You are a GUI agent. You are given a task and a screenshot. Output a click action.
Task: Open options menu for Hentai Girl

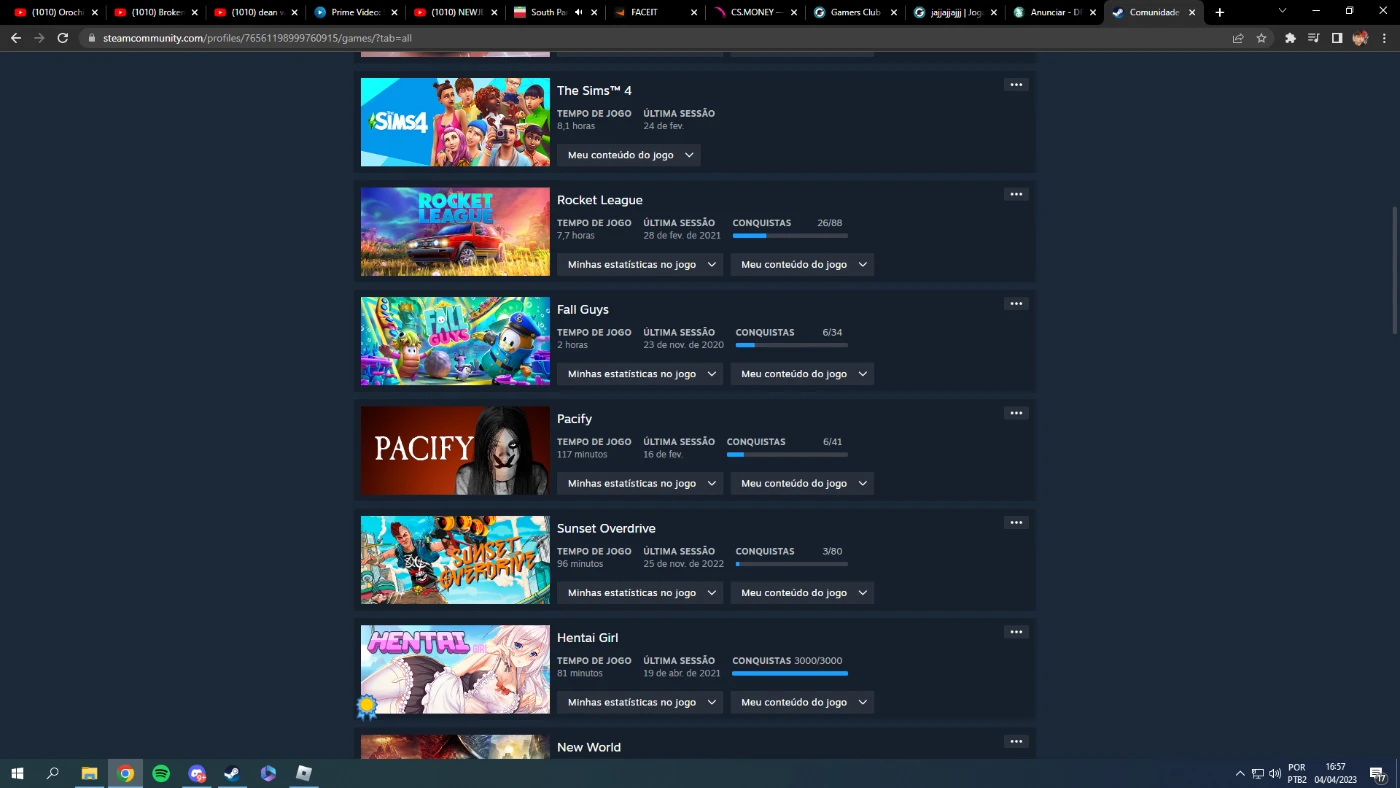tap(1016, 632)
